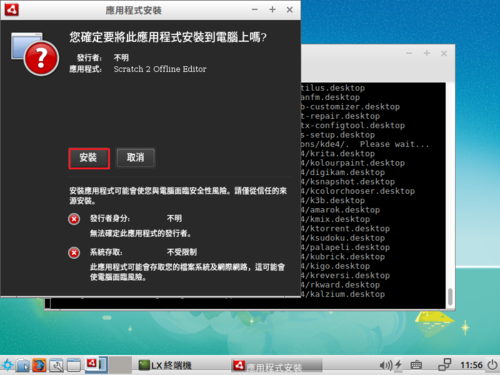Click the 'tilus.desktop' line in terminal
This screenshot has height=375, width=500.
pyautogui.click(x=333, y=88)
